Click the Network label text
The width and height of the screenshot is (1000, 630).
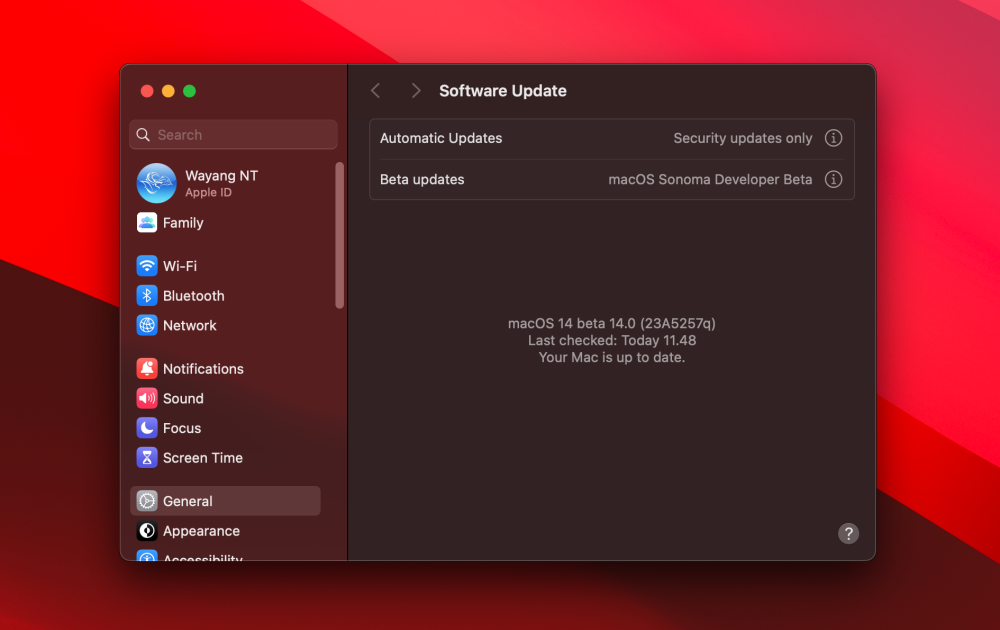[x=190, y=325]
